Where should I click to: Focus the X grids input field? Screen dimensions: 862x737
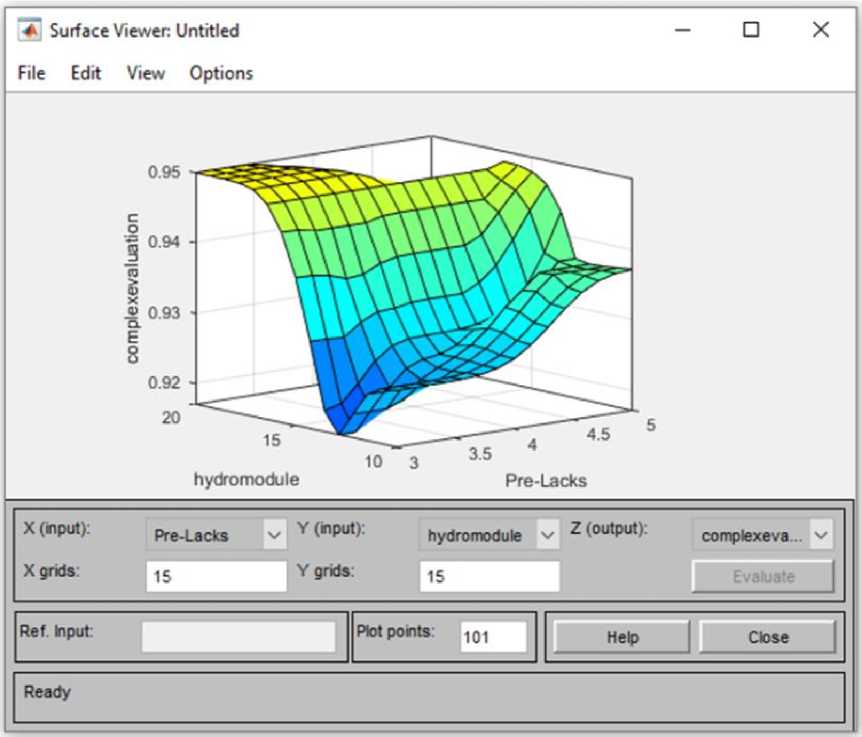point(216,576)
